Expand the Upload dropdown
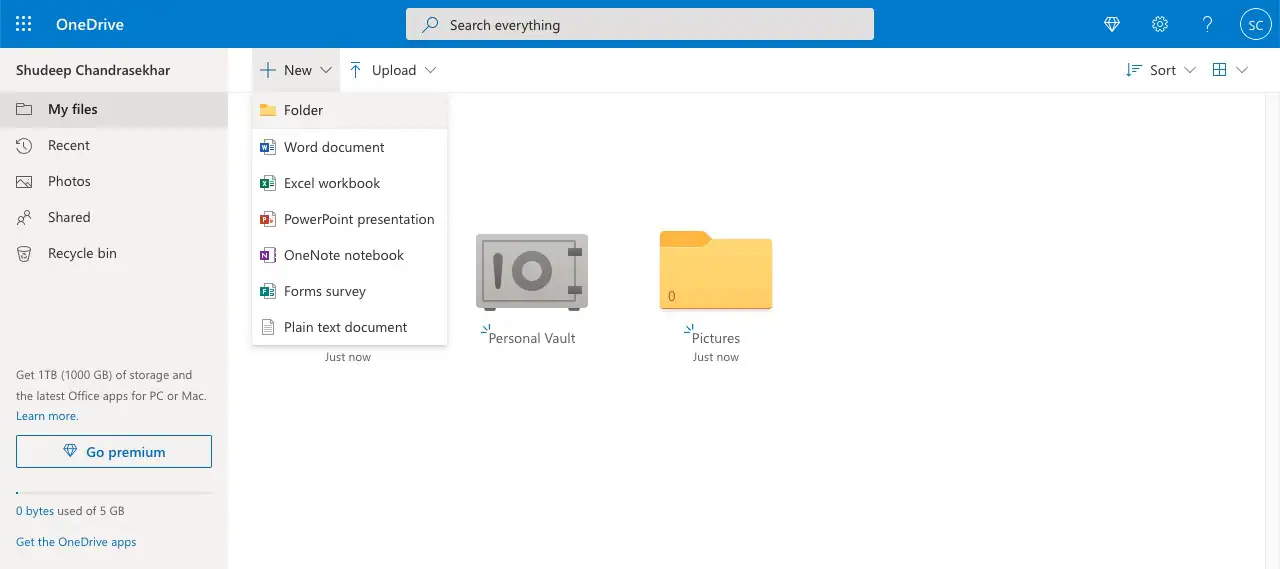 click(x=393, y=70)
